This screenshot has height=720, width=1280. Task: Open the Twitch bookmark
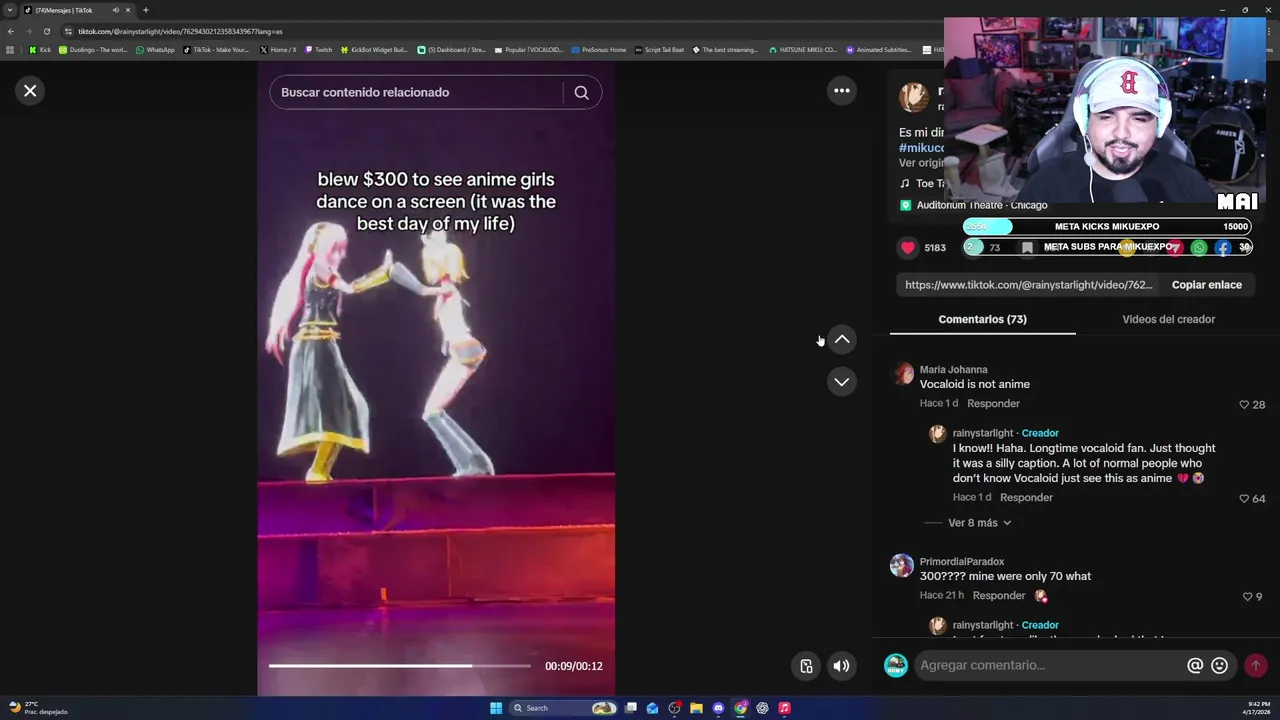pyautogui.click(x=319, y=50)
